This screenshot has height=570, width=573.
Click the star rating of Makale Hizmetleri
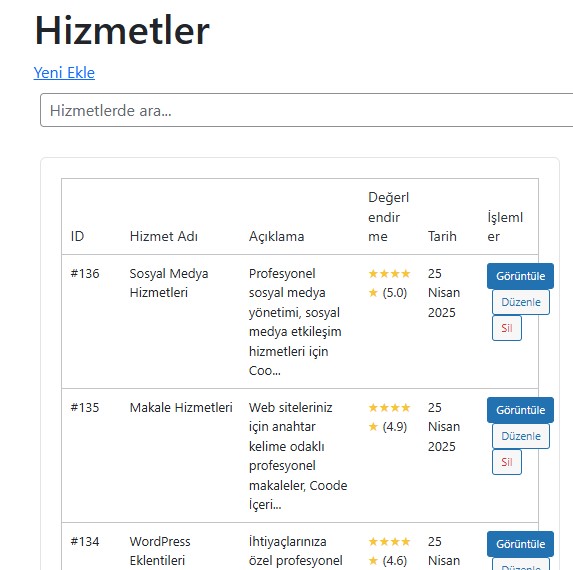coord(389,417)
